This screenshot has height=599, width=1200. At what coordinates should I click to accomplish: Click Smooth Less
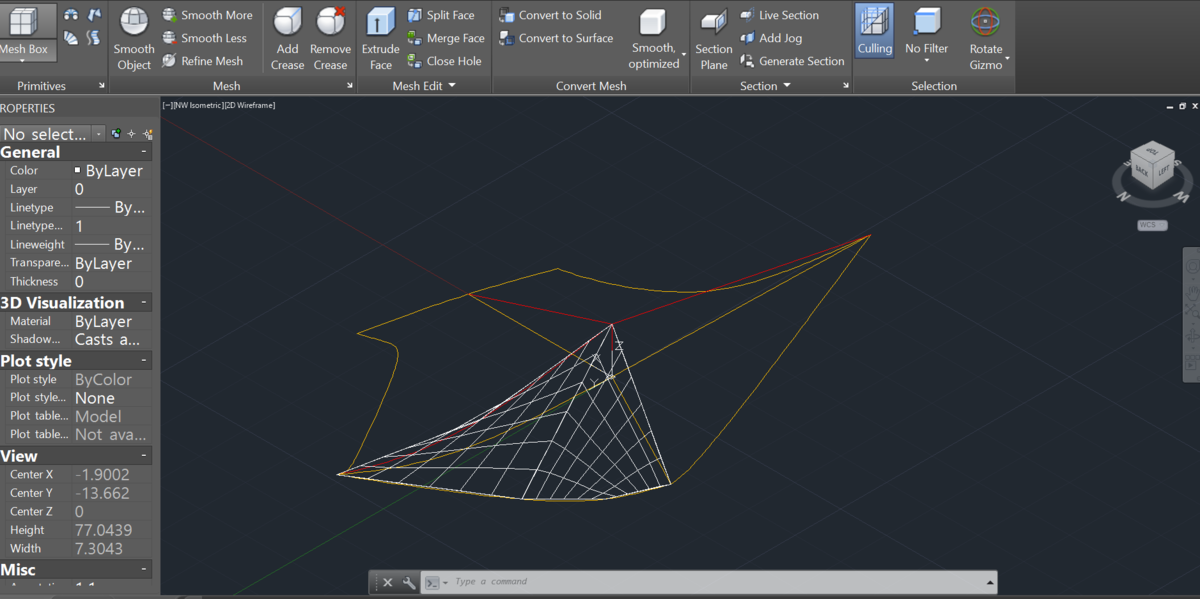coord(205,38)
